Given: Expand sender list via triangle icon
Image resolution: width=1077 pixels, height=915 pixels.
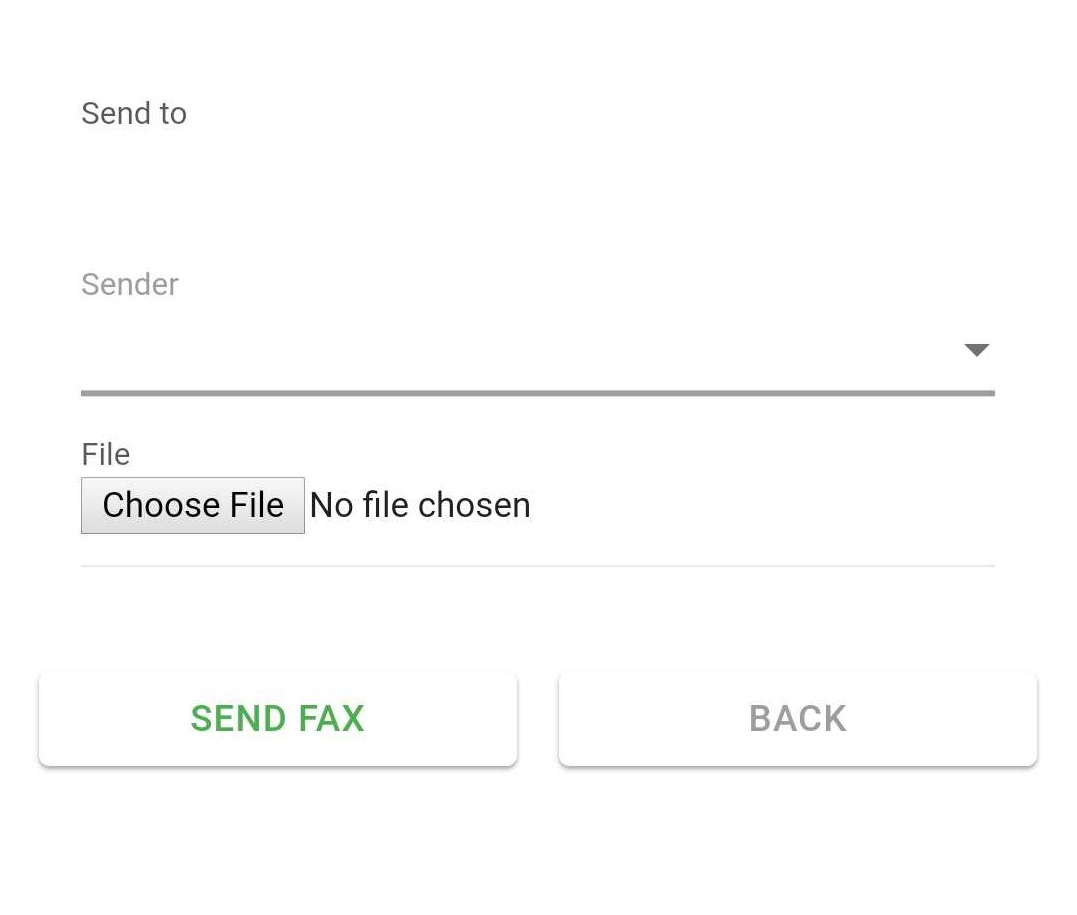Looking at the screenshot, I should (x=976, y=350).
